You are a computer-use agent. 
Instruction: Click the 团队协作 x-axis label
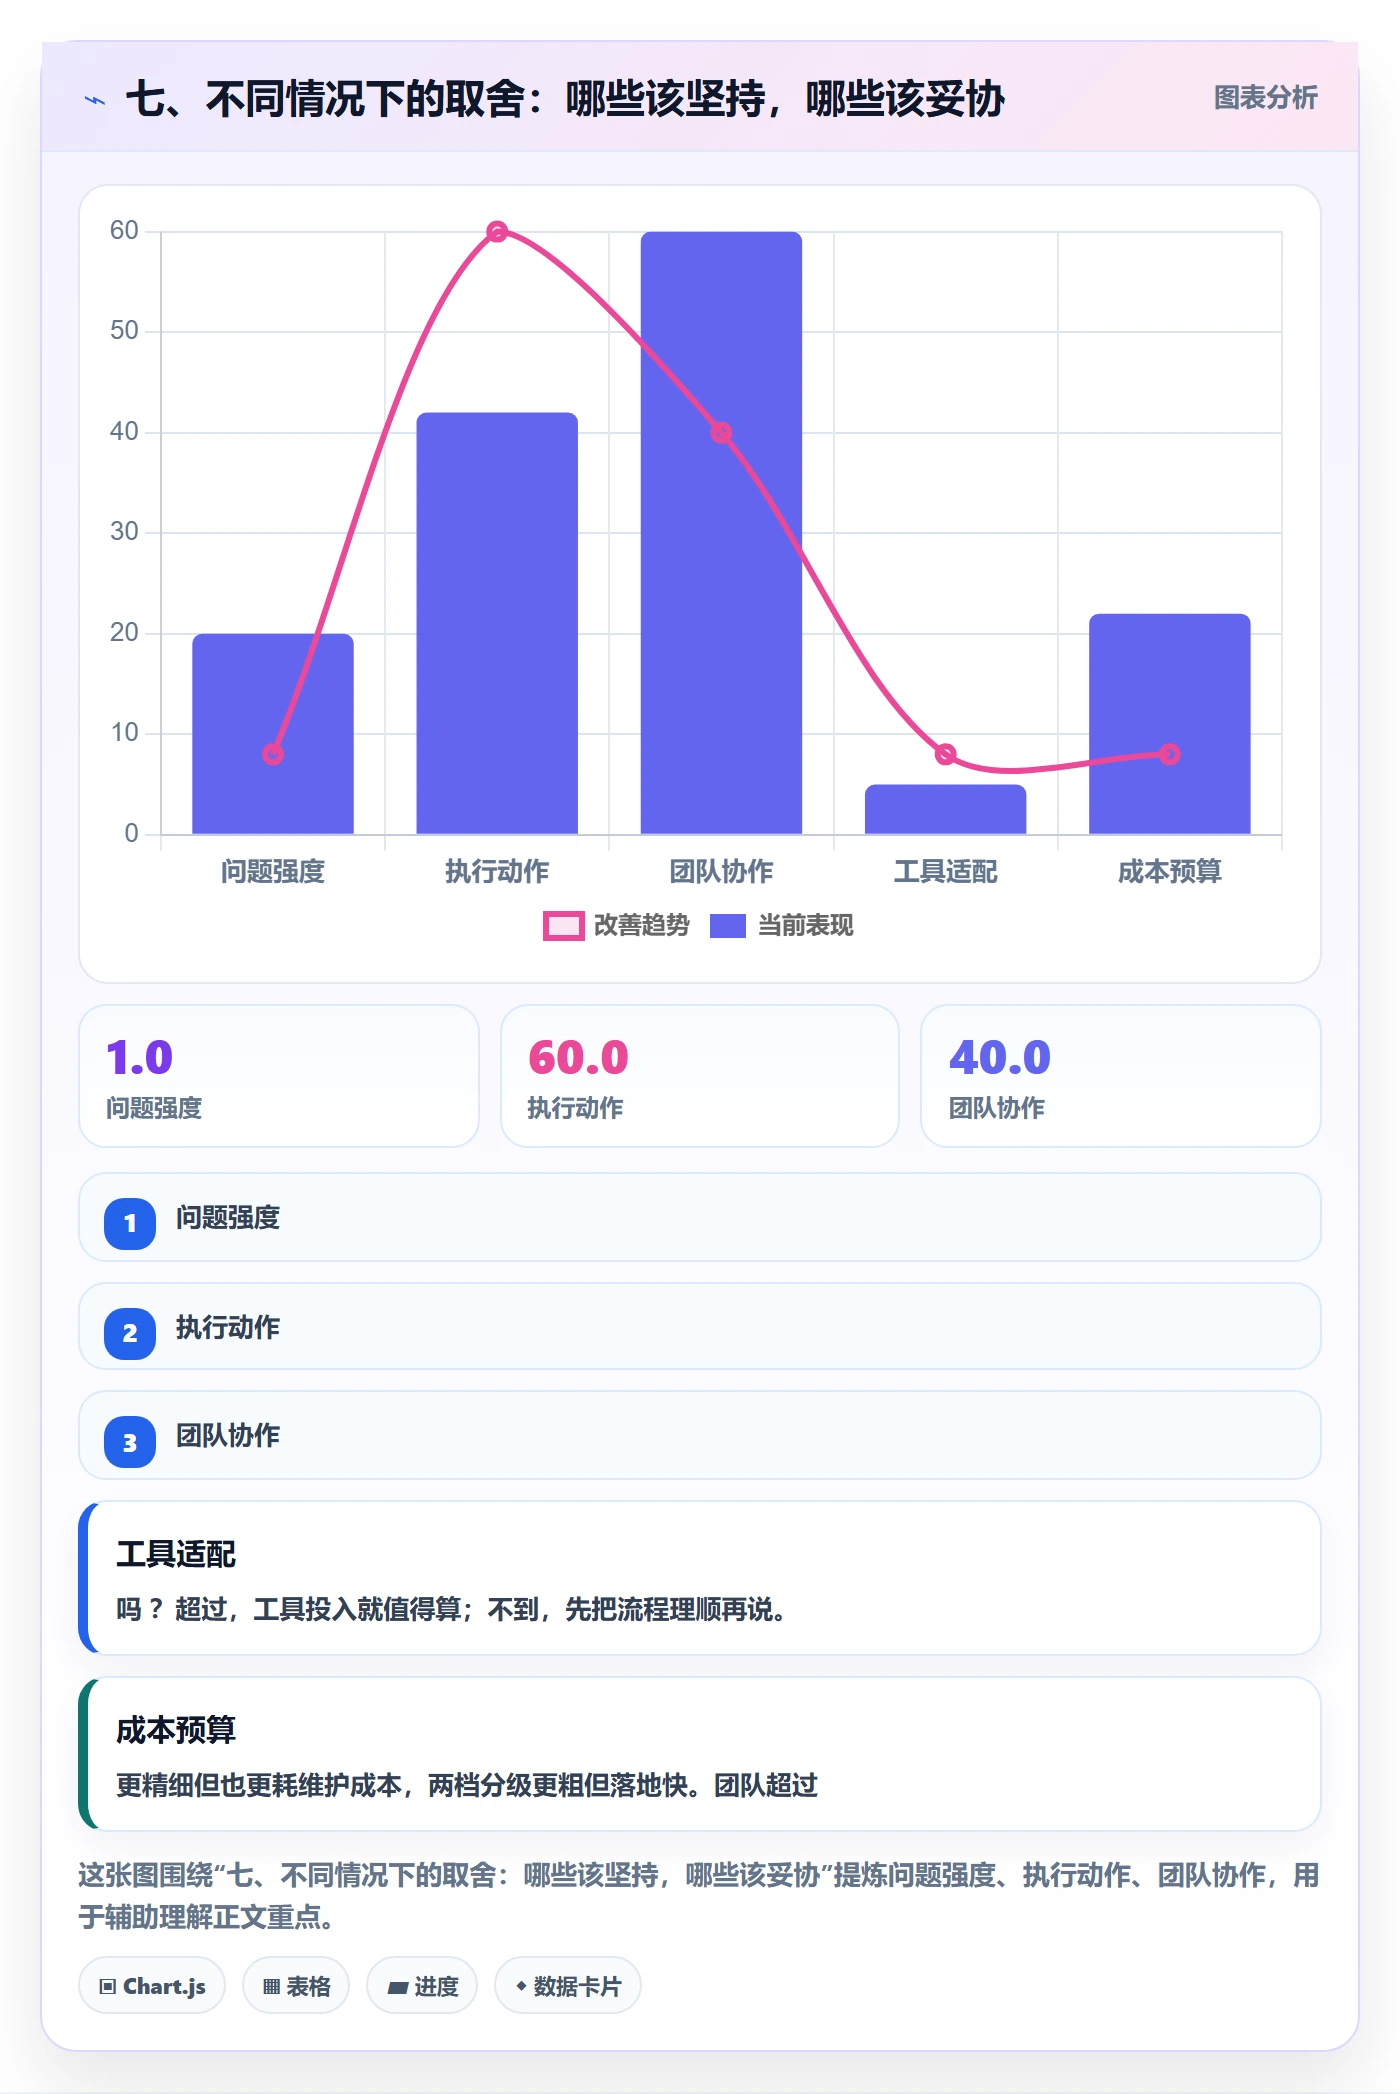(x=721, y=872)
